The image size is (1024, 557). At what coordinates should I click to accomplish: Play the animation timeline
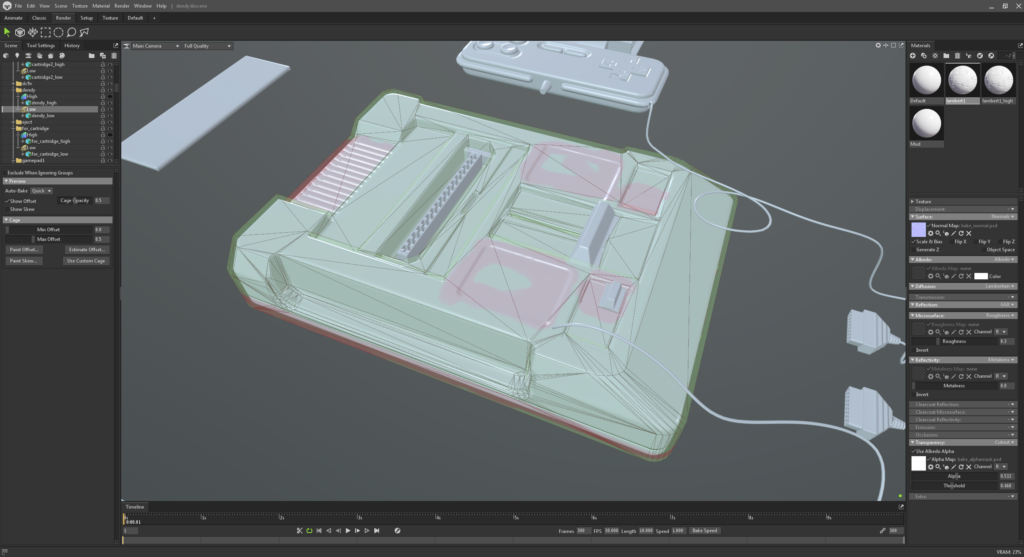click(347, 531)
